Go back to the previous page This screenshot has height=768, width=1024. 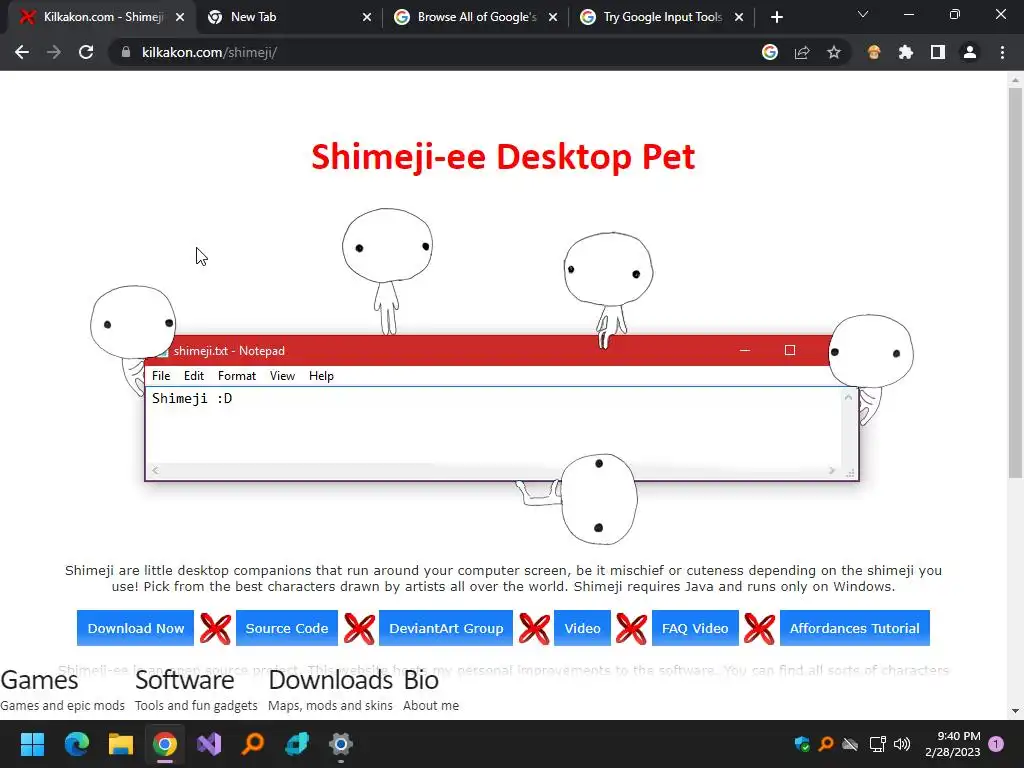(x=22, y=52)
